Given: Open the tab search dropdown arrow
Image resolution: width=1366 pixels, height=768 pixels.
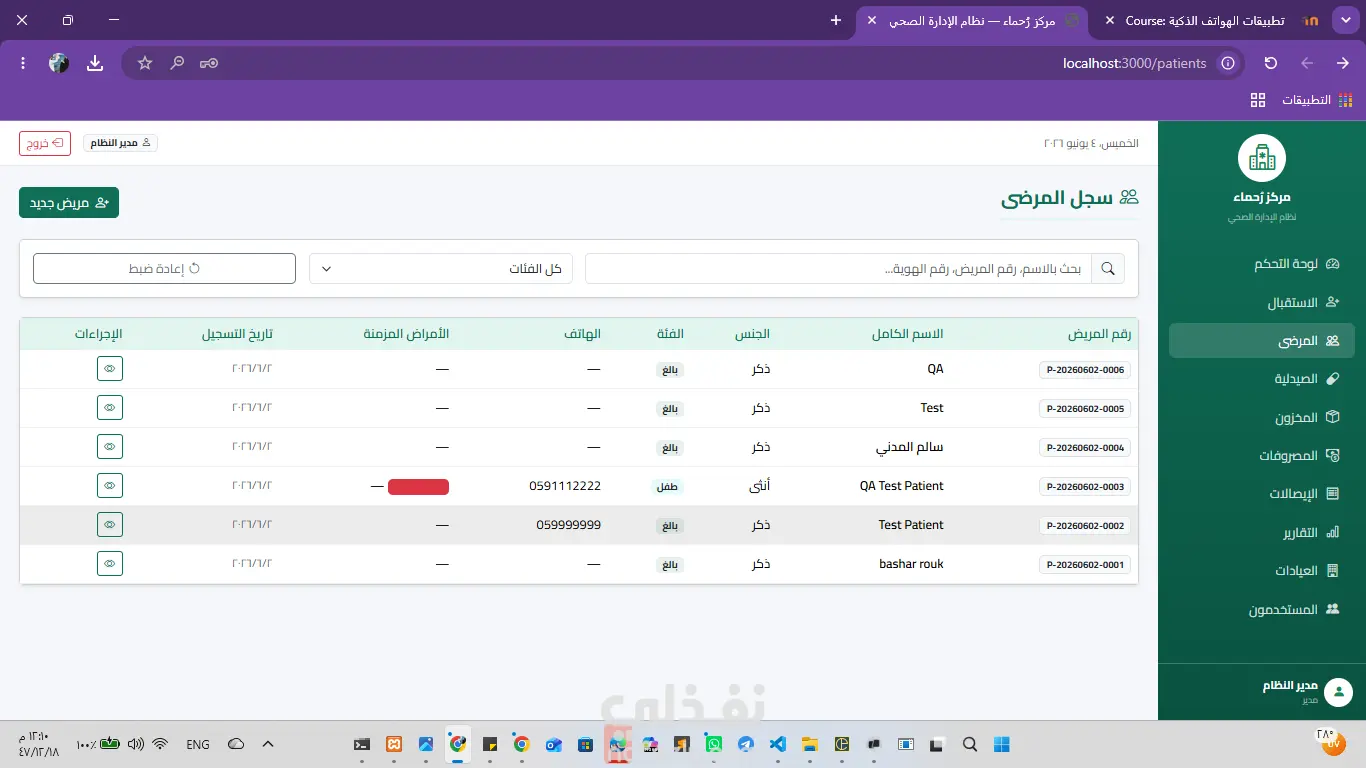Looking at the screenshot, I should (1345, 20).
